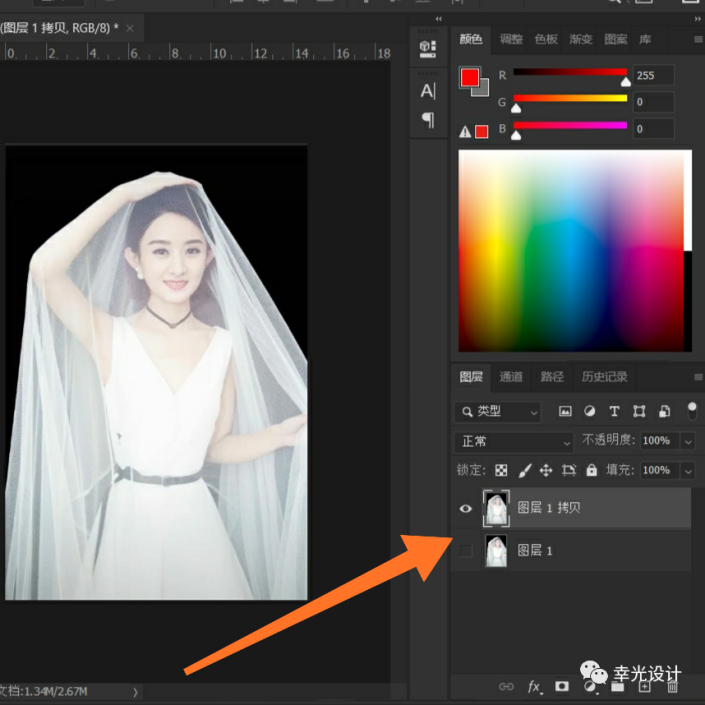Hide the 图层 1 拷贝 layer
This screenshot has width=705, height=705.
click(x=466, y=509)
